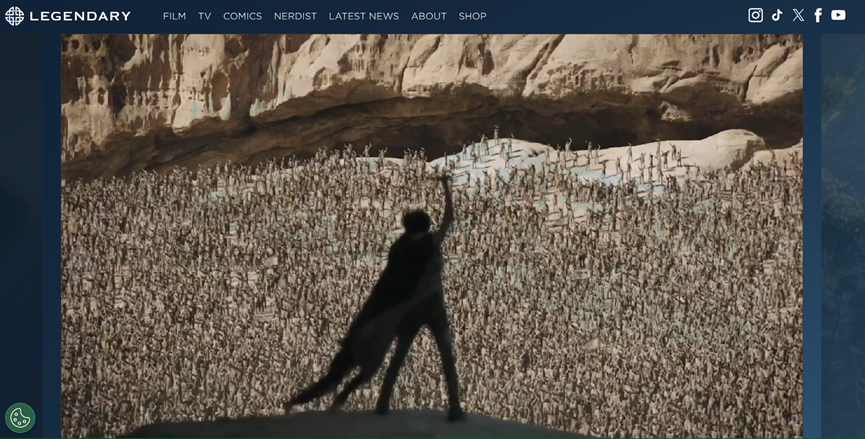Navigate to the COMICS section
This screenshot has width=865, height=439.
coord(242,16)
